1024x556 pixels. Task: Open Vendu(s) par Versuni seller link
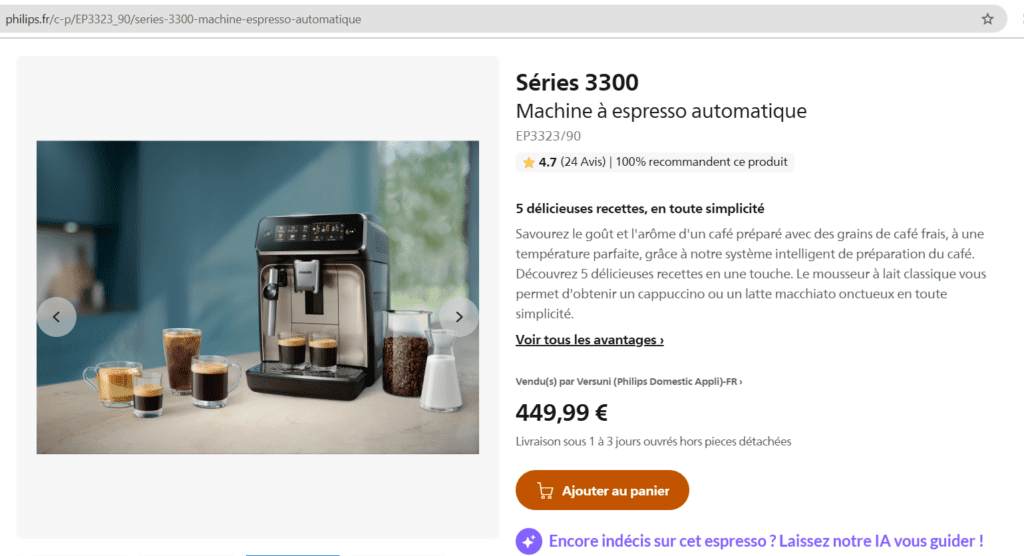[628, 382]
